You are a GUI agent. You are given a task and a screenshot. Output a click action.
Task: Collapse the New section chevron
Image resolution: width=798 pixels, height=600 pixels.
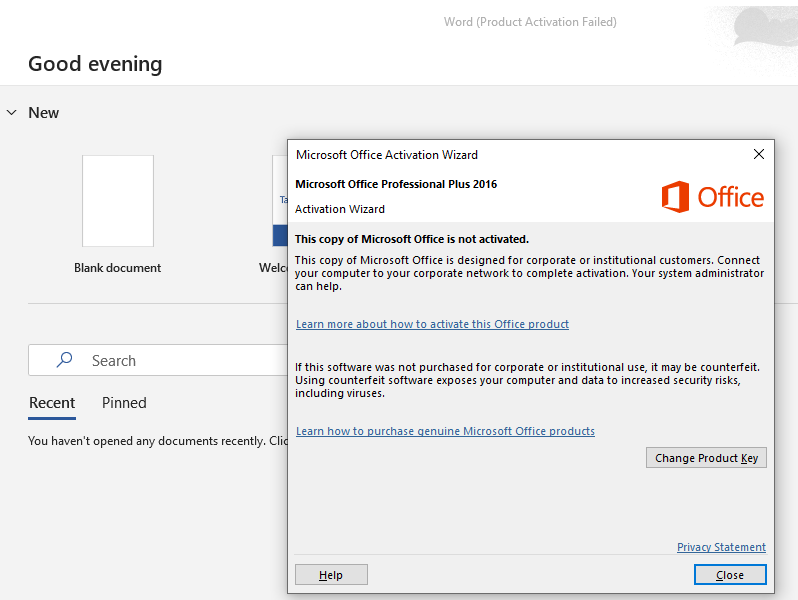point(12,113)
